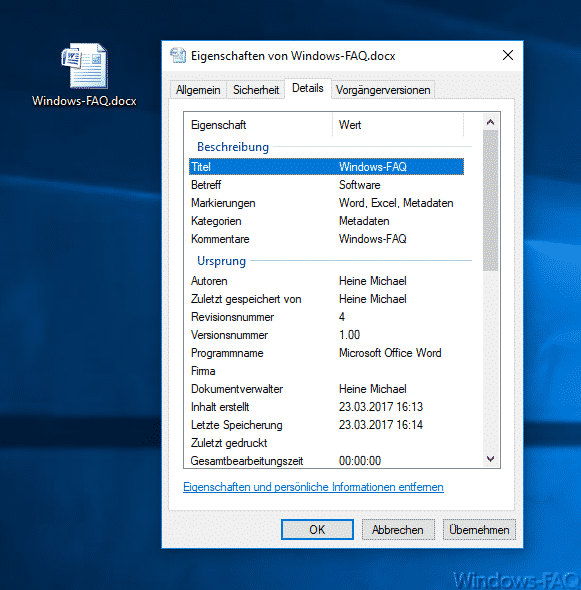Image resolution: width=581 pixels, height=590 pixels.
Task: Click the scrollbar up arrow
Action: click(490, 122)
